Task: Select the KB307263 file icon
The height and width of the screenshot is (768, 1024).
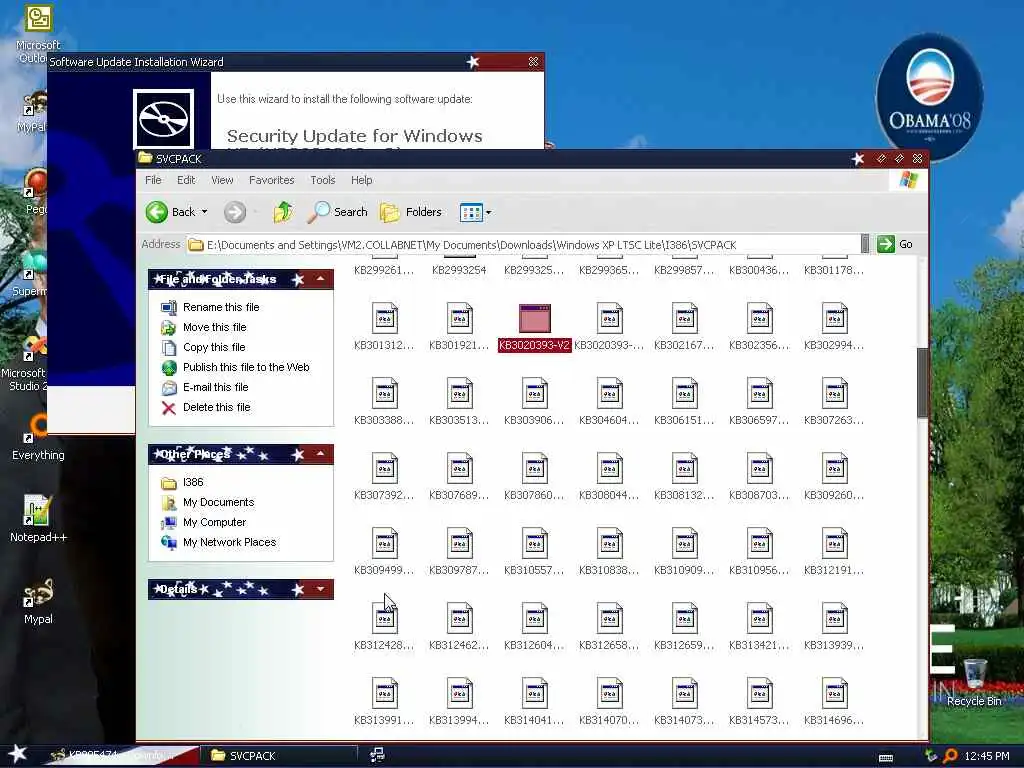Action: click(x=835, y=394)
